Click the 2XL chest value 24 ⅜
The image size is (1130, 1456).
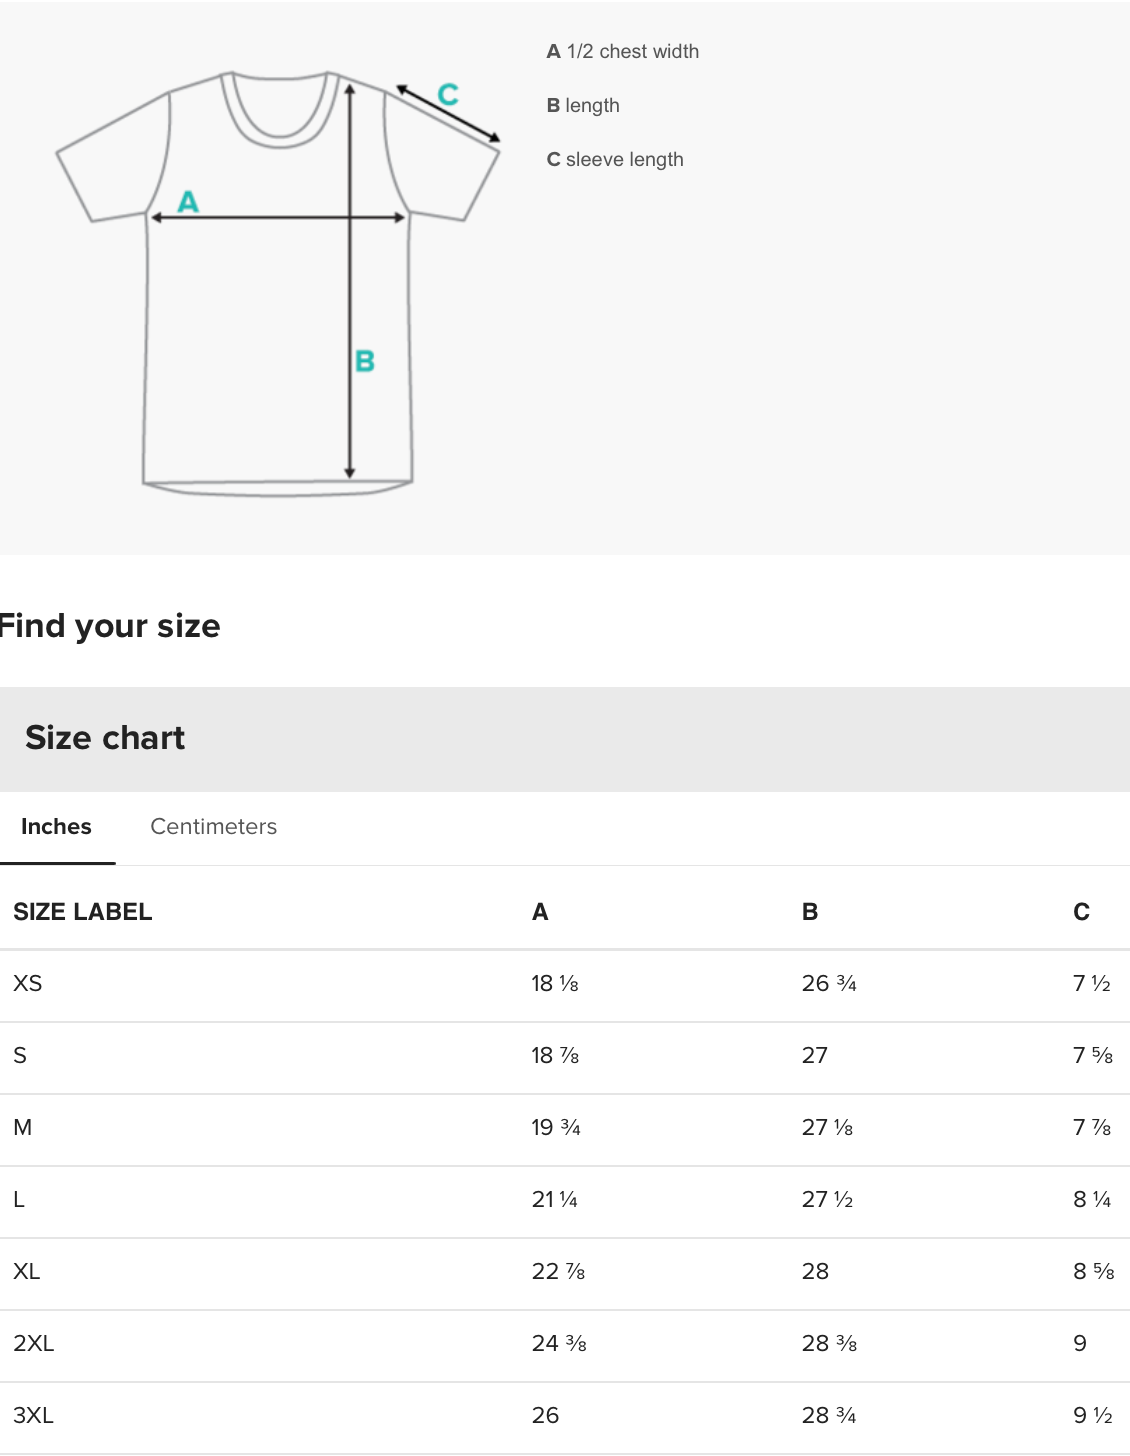click(x=559, y=1344)
